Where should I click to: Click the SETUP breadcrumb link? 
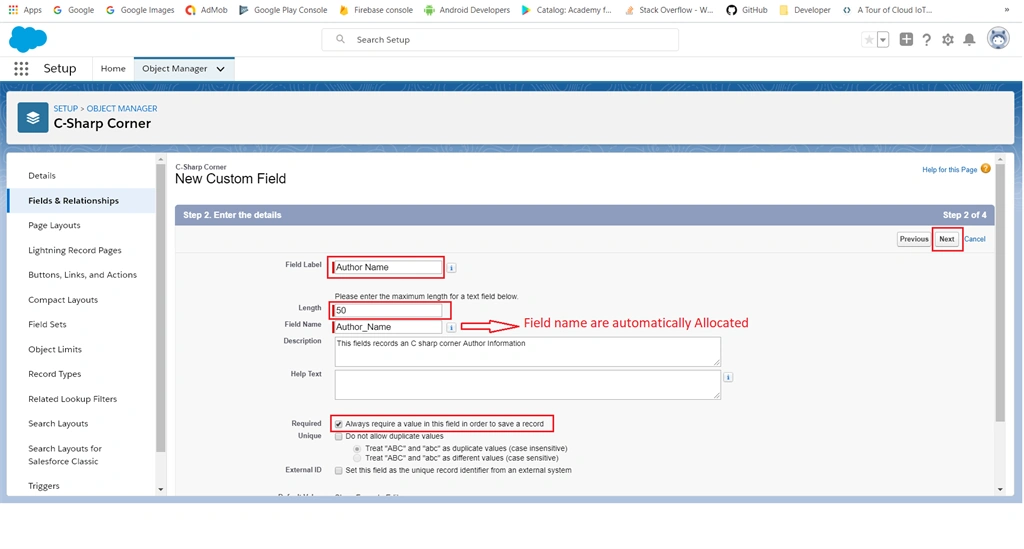tap(65, 108)
